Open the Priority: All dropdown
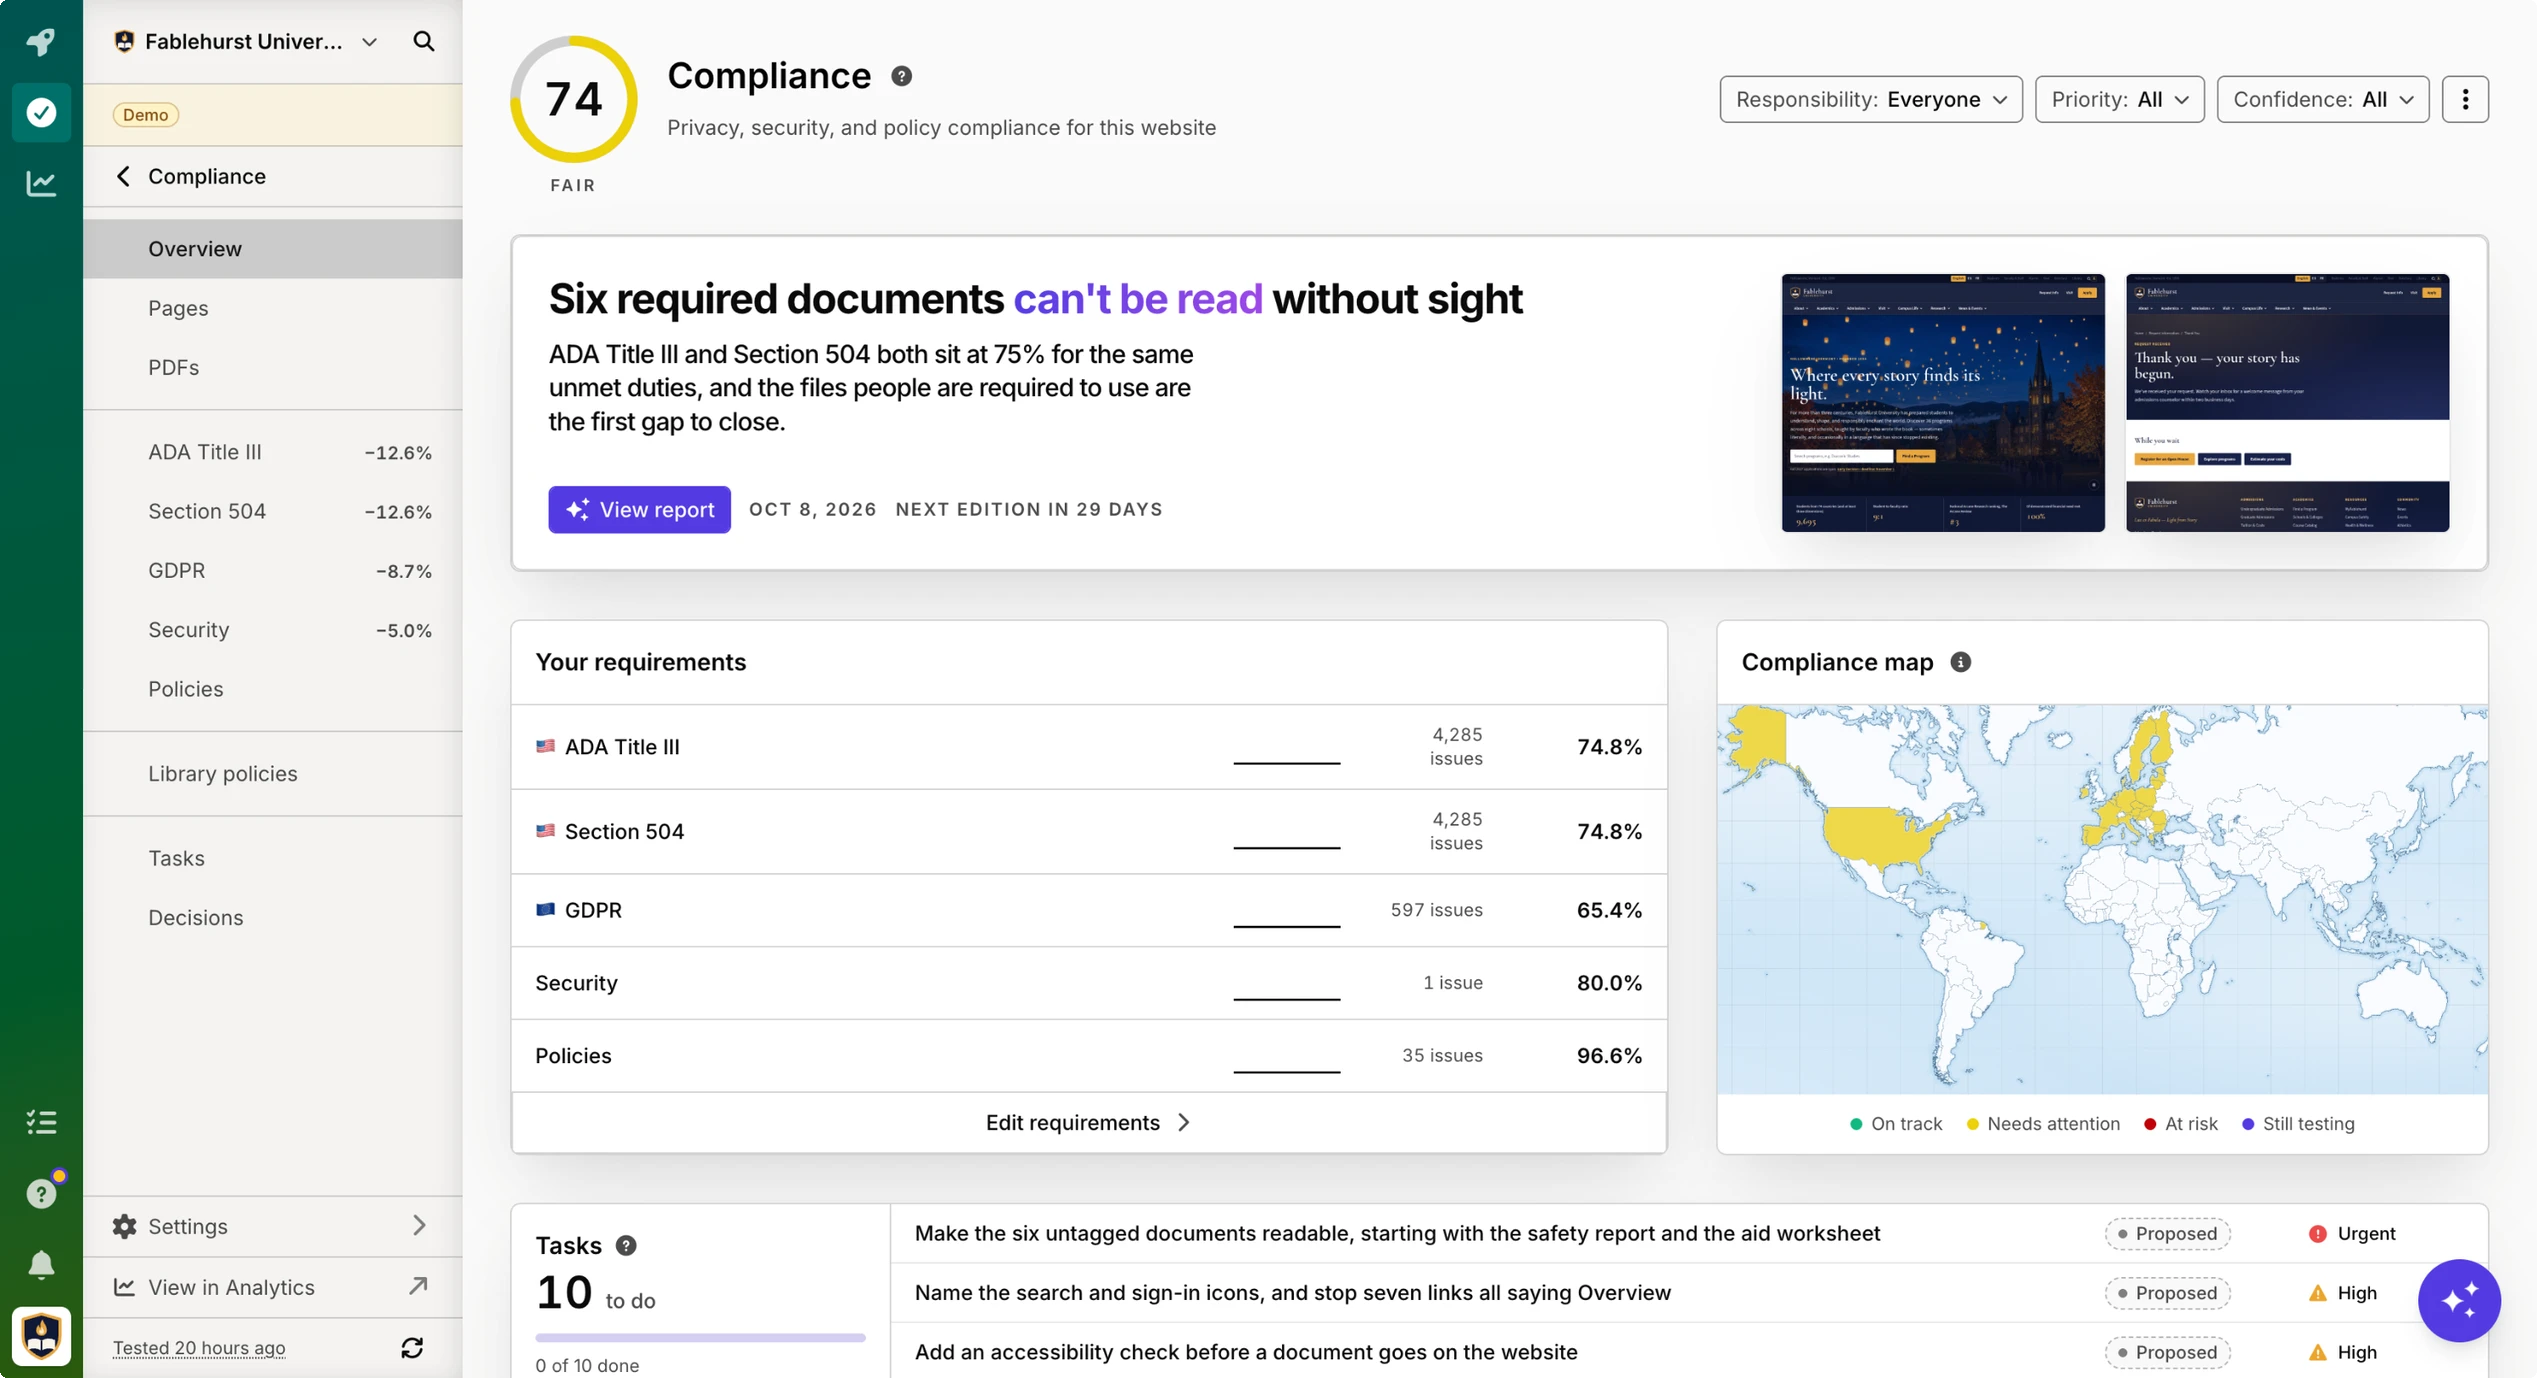 coord(2119,99)
